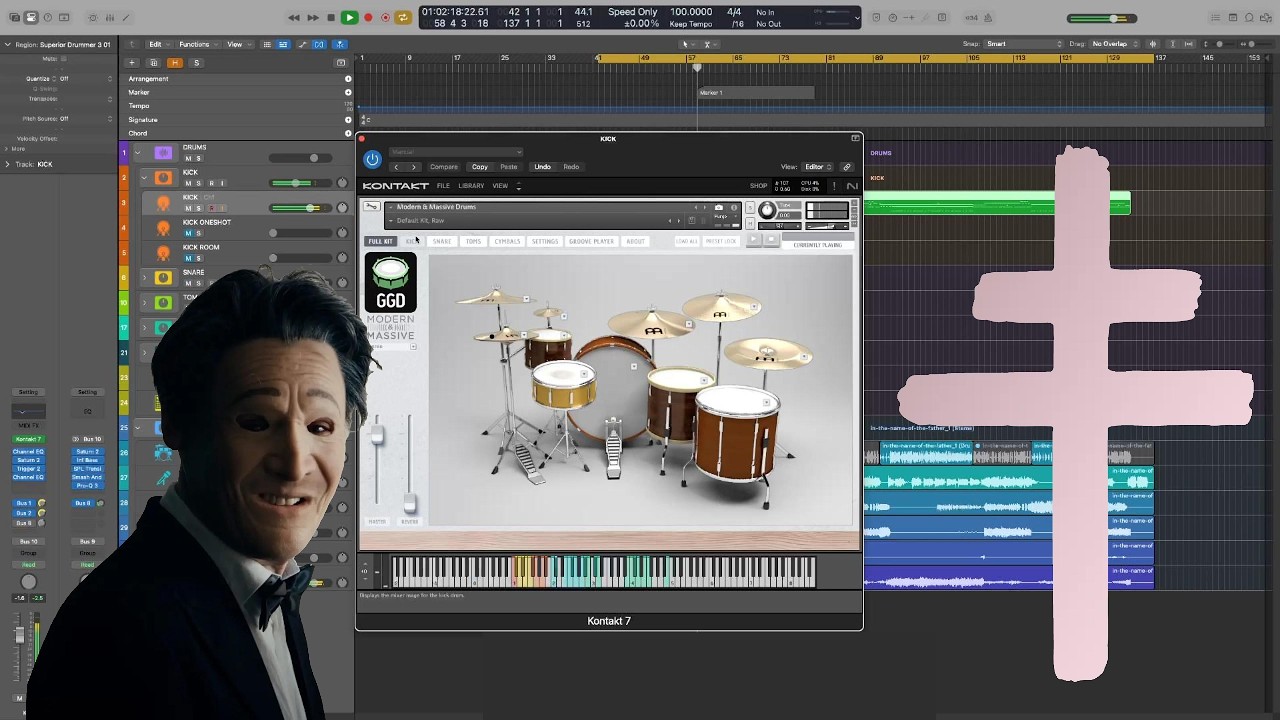Open Kontakt LIBRARY menu
The image size is (1280, 720).
click(x=471, y=186)
